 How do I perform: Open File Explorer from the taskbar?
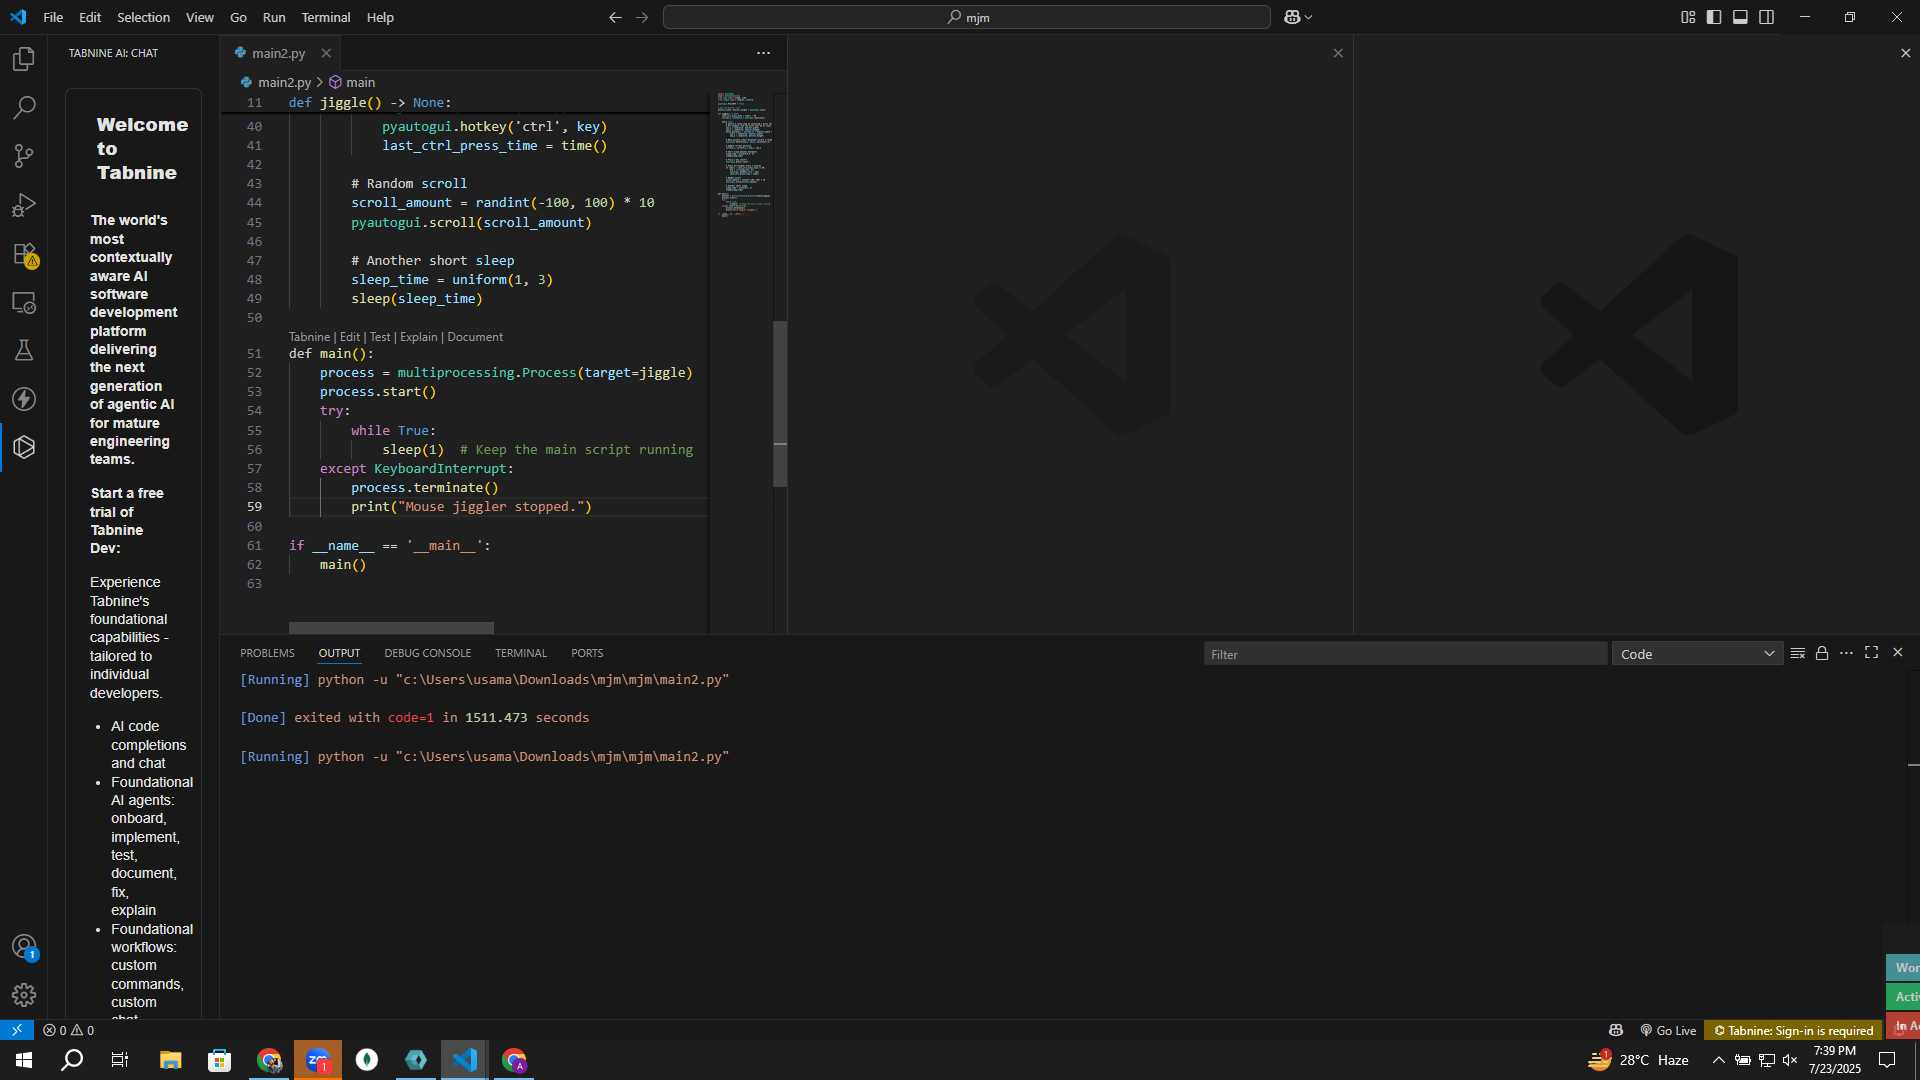[x=170, y=1060]
